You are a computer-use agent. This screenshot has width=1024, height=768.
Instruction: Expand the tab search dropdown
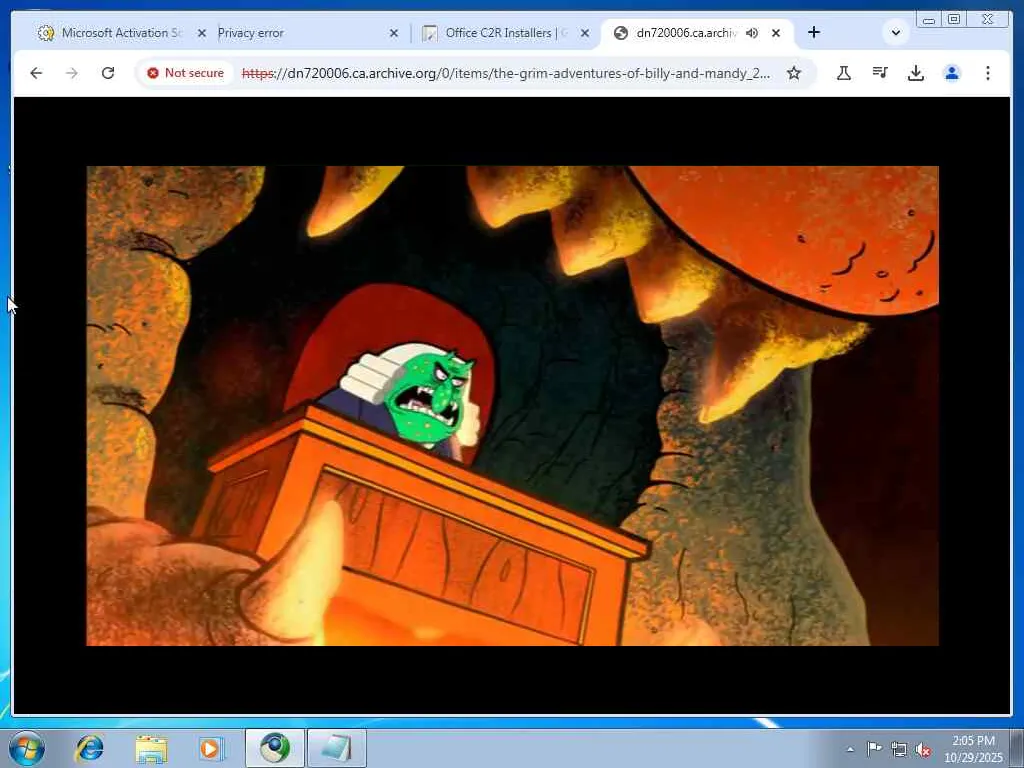coord(896,33)
